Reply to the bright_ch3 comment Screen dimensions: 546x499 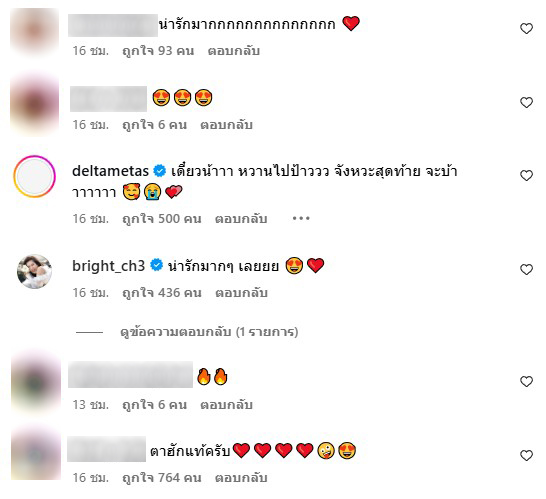241,293
